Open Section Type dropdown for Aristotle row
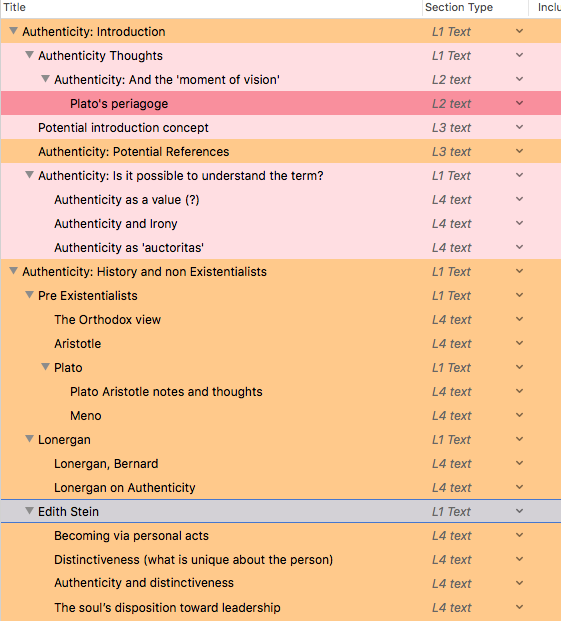 coord(519,343)
